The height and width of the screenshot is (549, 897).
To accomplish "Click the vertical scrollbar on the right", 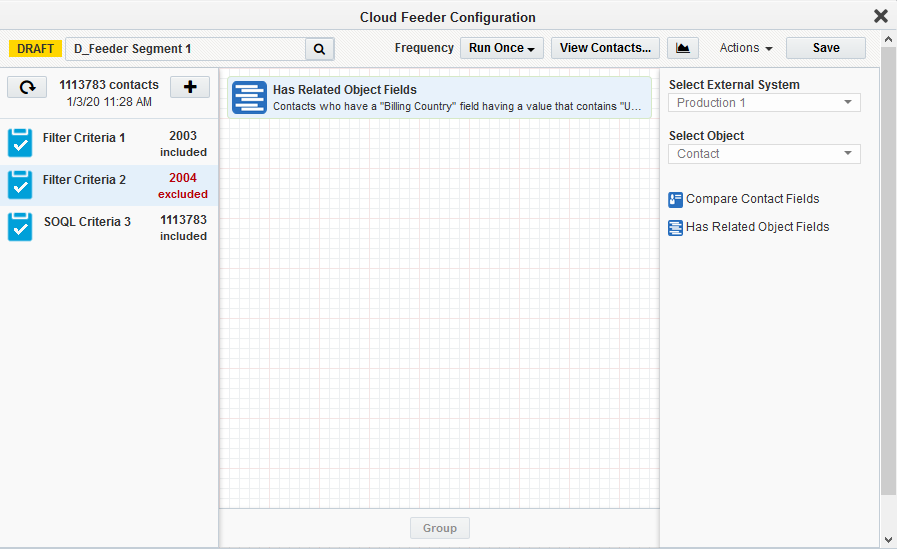I will (888, 270).
